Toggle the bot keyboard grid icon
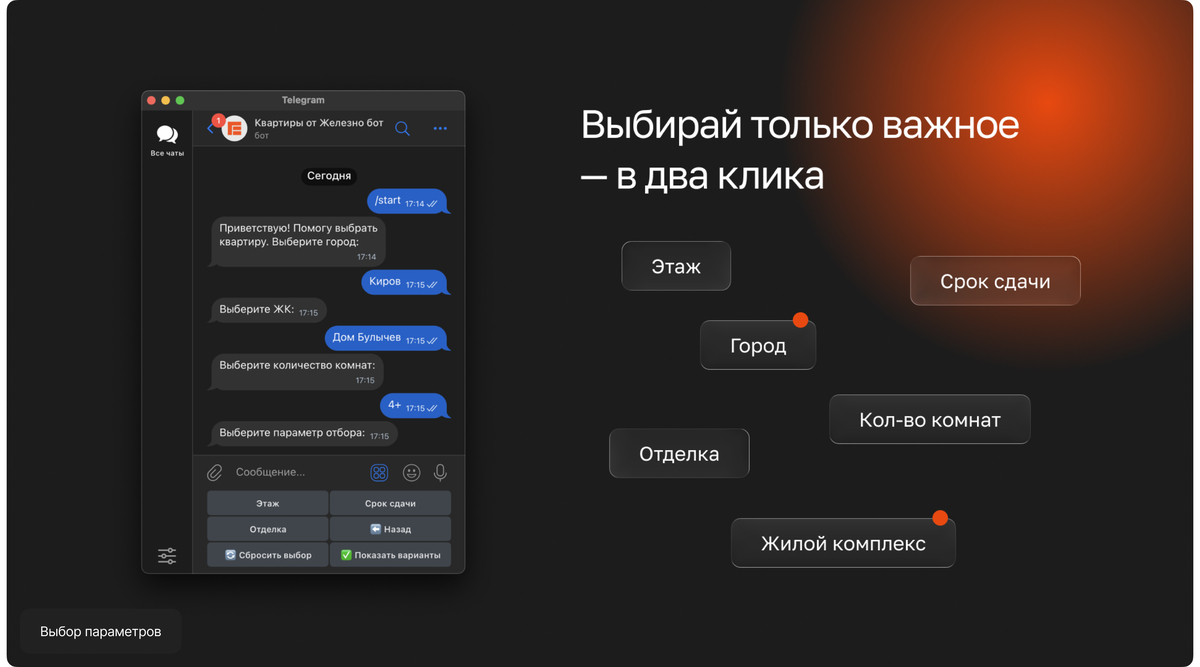 pos(379,472)
